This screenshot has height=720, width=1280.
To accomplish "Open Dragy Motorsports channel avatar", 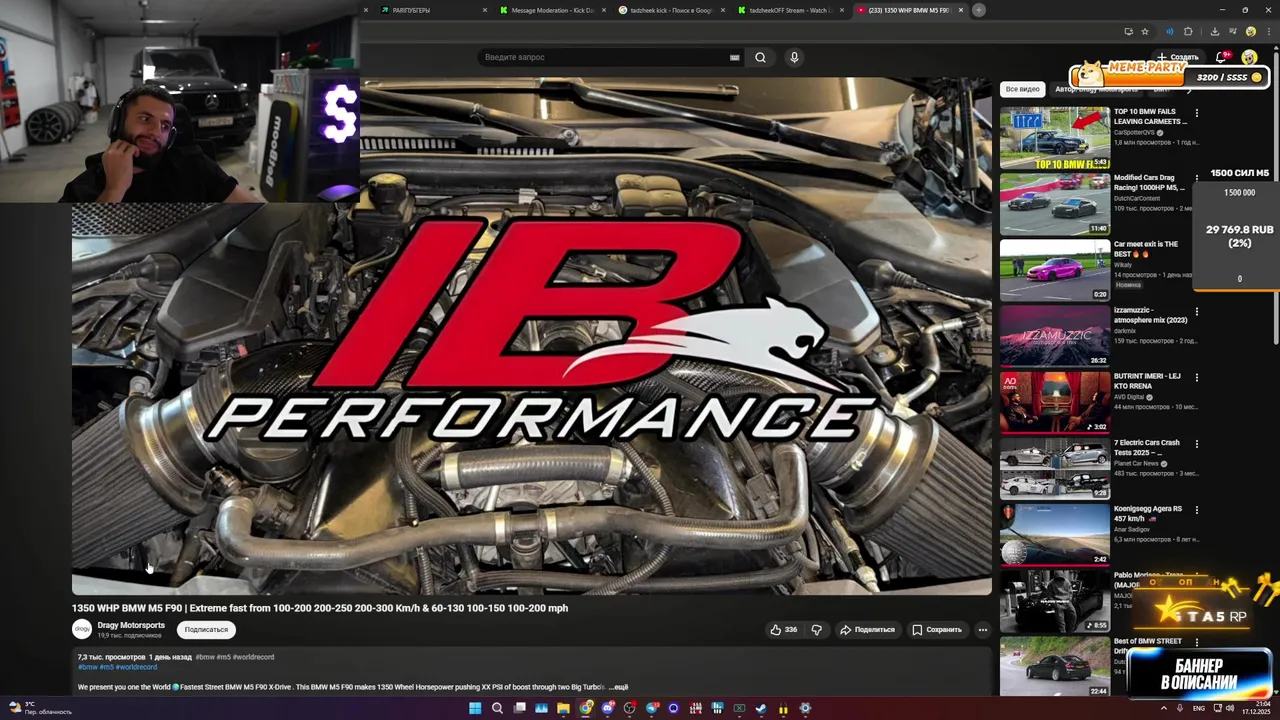I will (x=82, y=629).
